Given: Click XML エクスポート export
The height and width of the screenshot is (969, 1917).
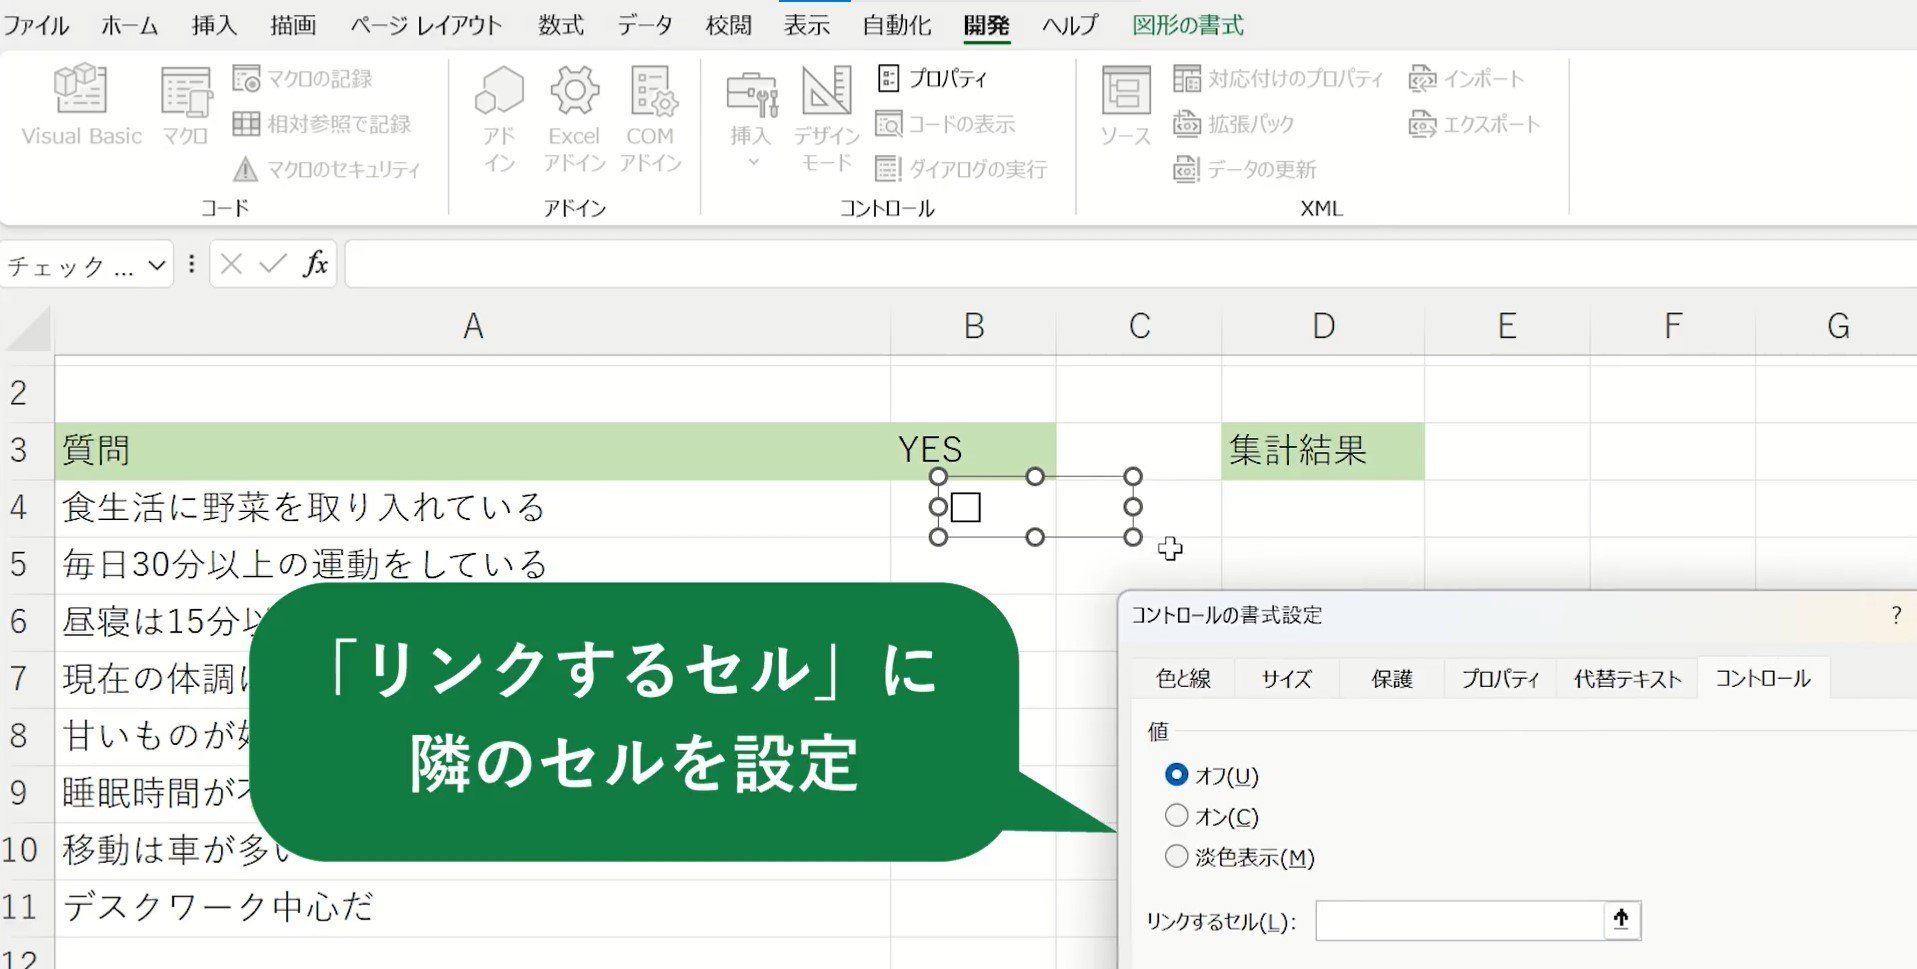Looking at the screenshot, I should pyautogui.click(x=1474, y=124).
